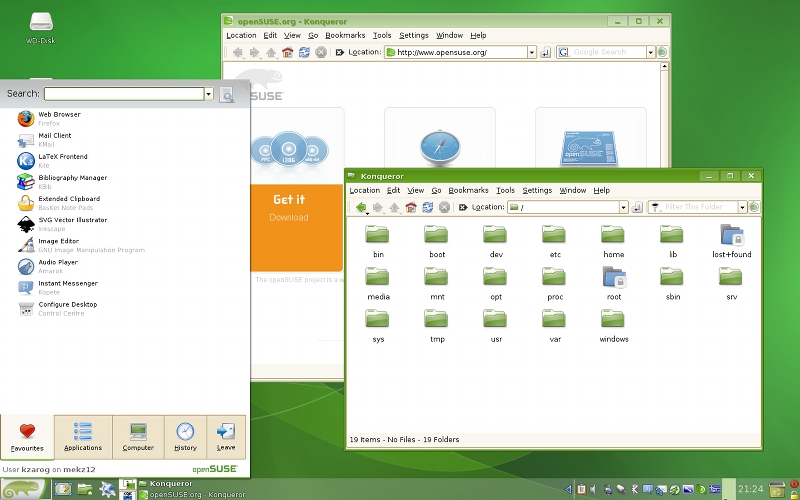Click the menu Search input field
Screen dimensions: 800x500
[124, 94]
